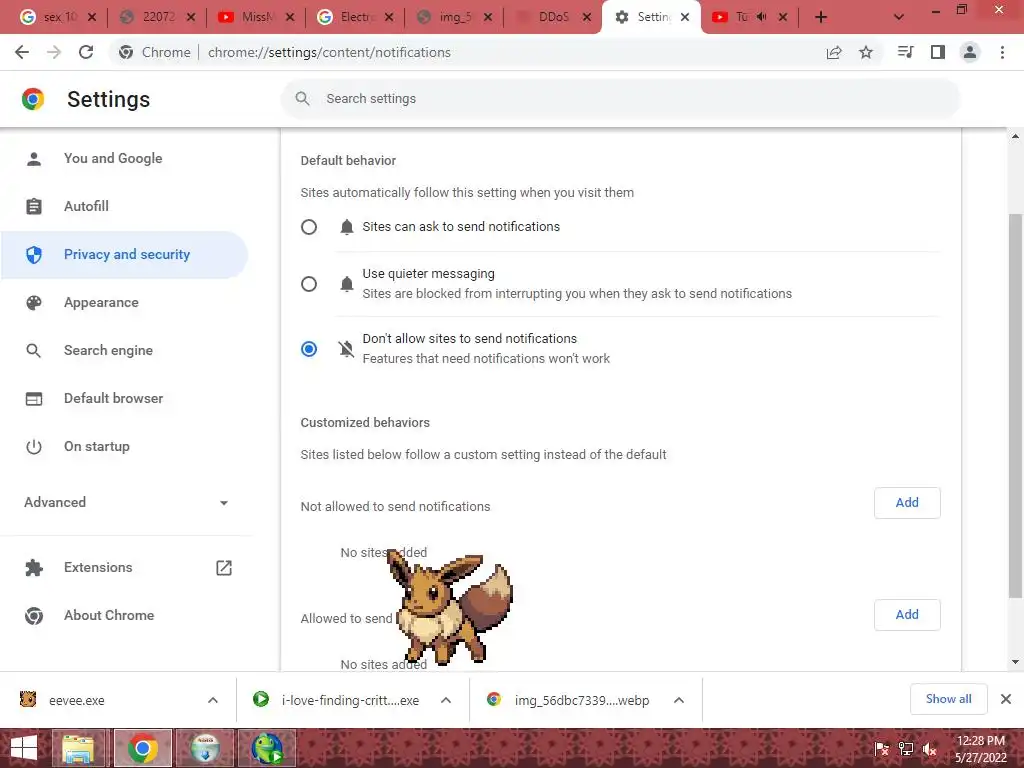The image size is (1024, 768).
Task: Reload the current settings page
Action: click(86, 52)
